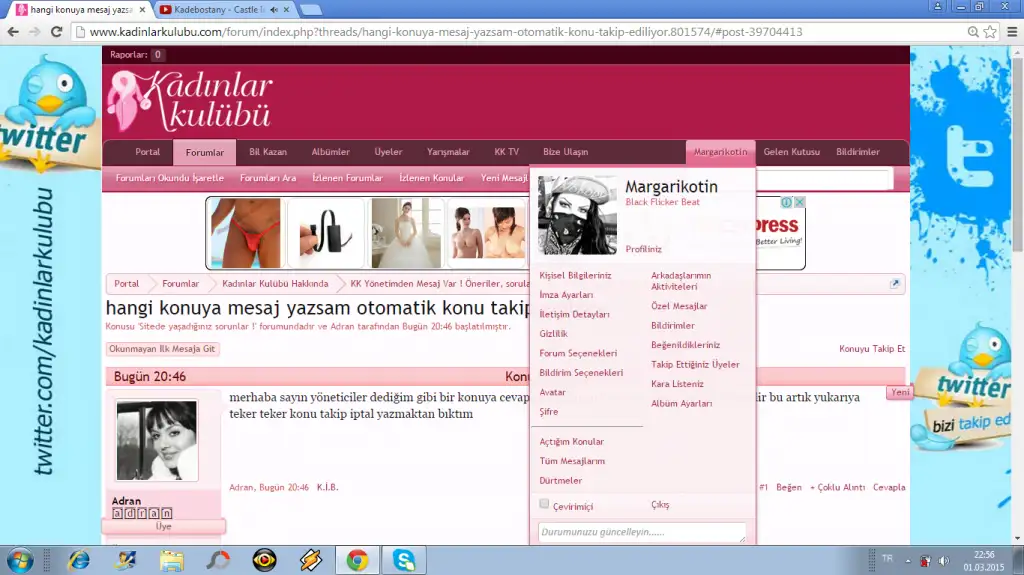Click the zoom magnifier icon in the address bar
The height and width of the screenshot is (575, 1024).
973,32
